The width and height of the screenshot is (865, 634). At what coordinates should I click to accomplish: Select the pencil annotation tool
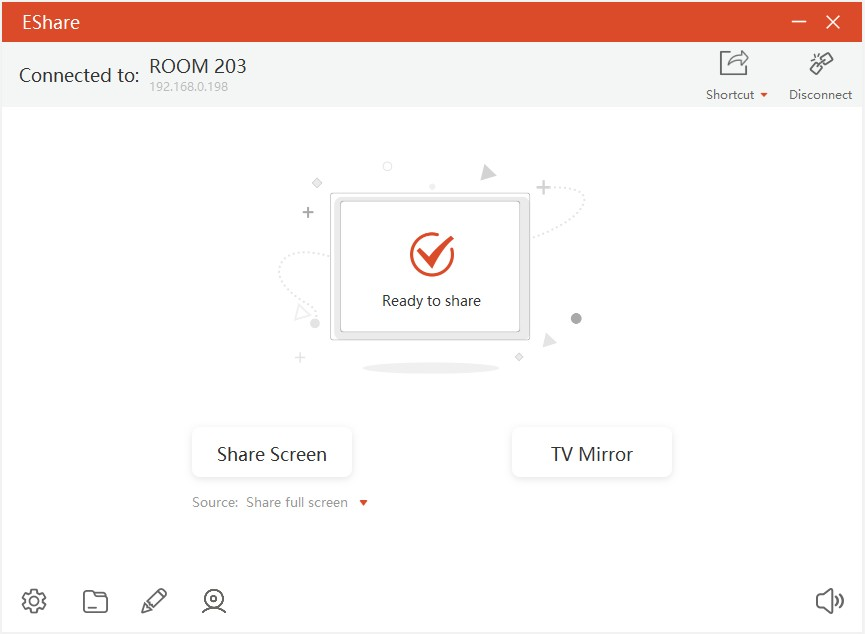click(x=154, y=601)
